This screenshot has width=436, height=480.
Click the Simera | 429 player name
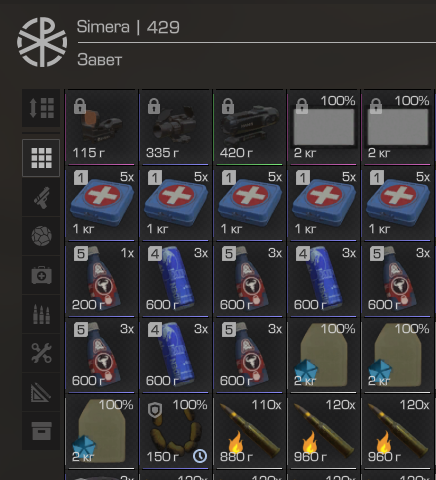[x=128, y=27]
